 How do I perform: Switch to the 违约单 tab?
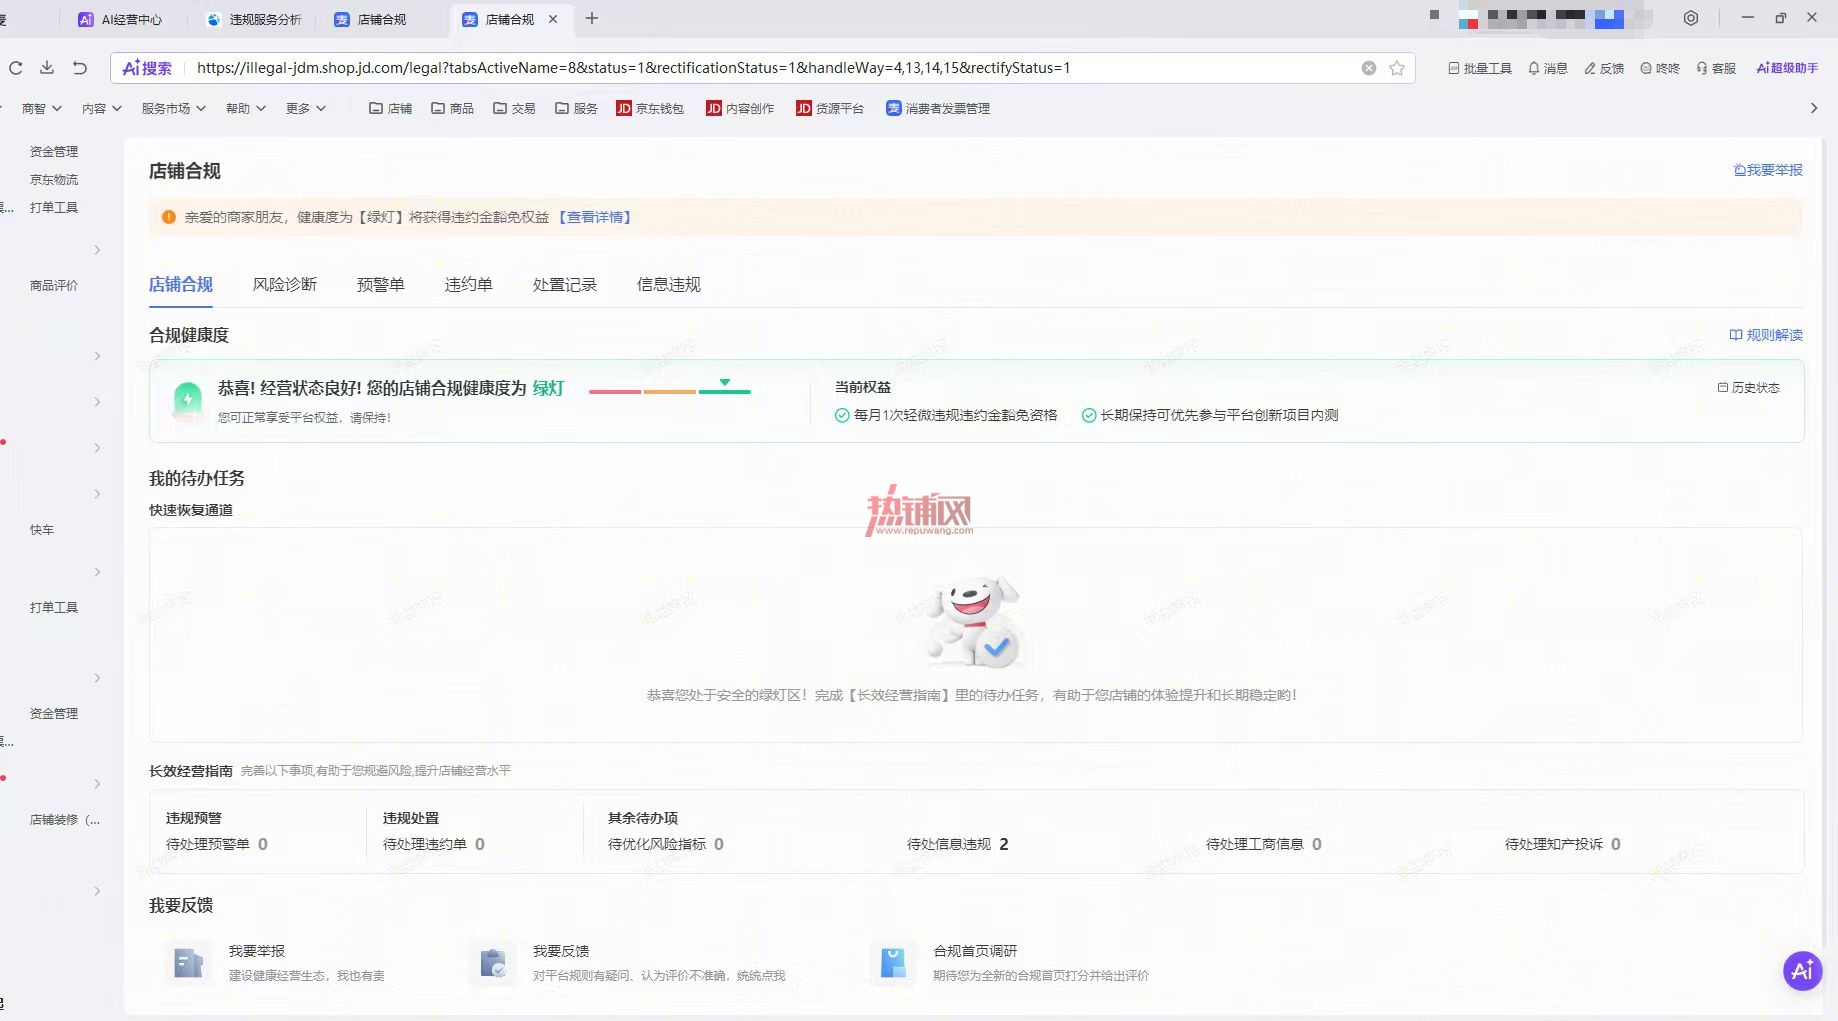click(x=469, y=285)
